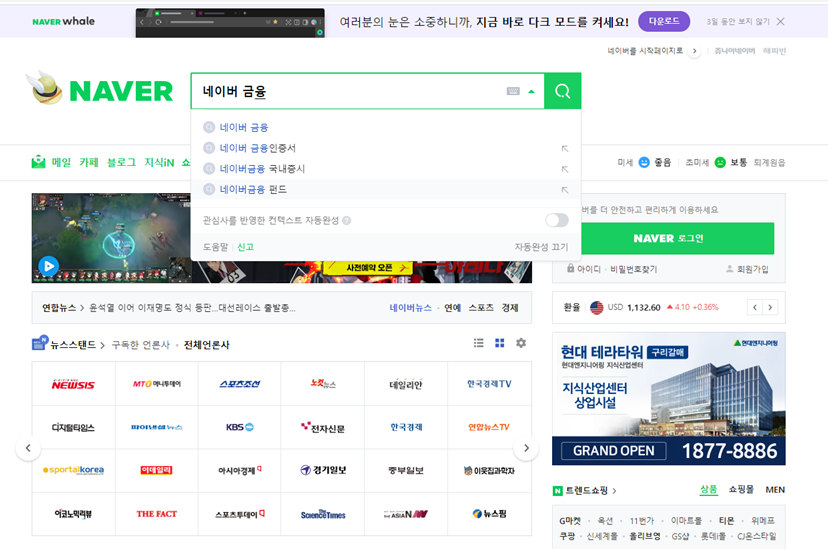The width and height of the screenshot is (828, 549).
Task: Open 스포츠 news link
Action: point(481,308)
